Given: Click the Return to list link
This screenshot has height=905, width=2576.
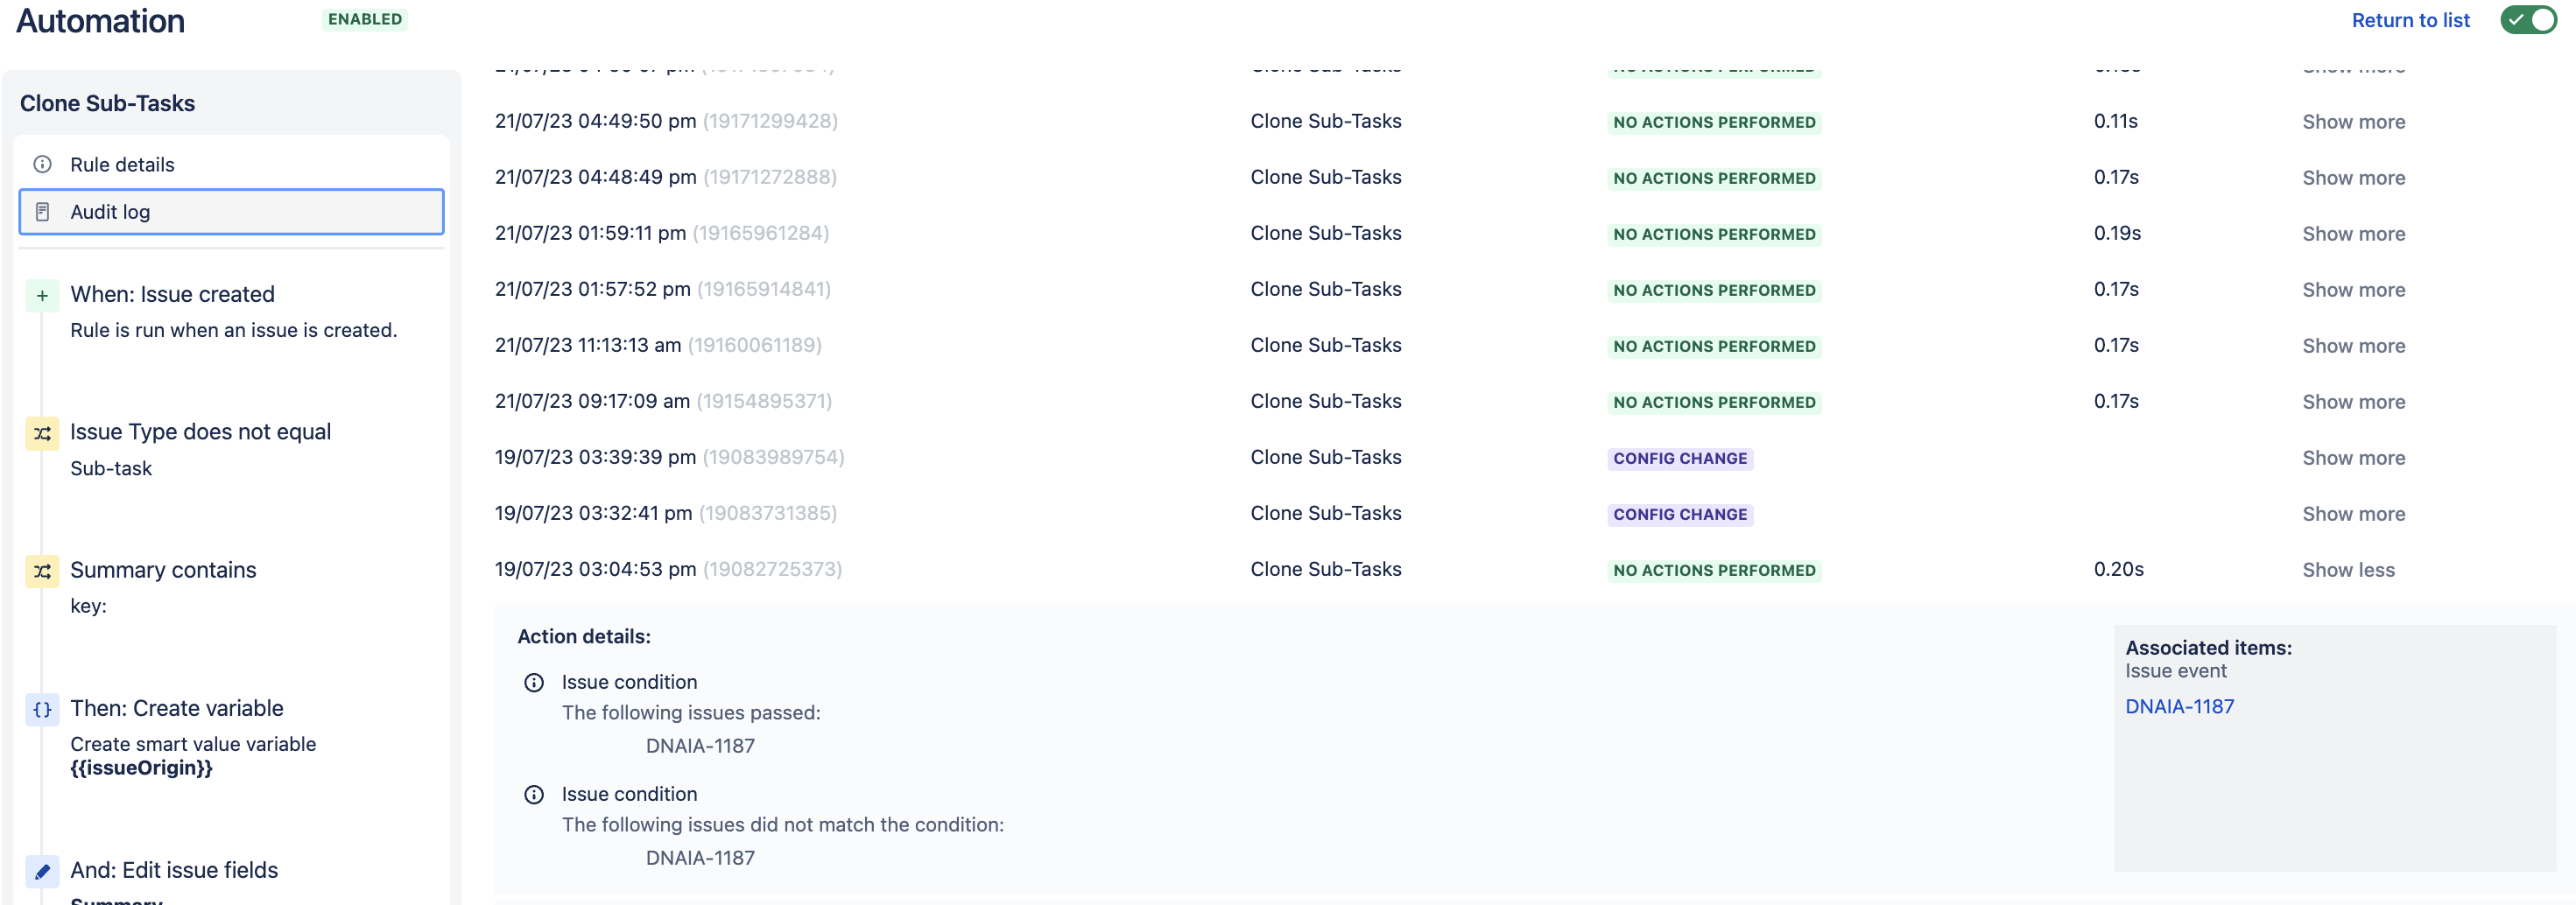Looking at the screenshot, I should (2411, 19).
